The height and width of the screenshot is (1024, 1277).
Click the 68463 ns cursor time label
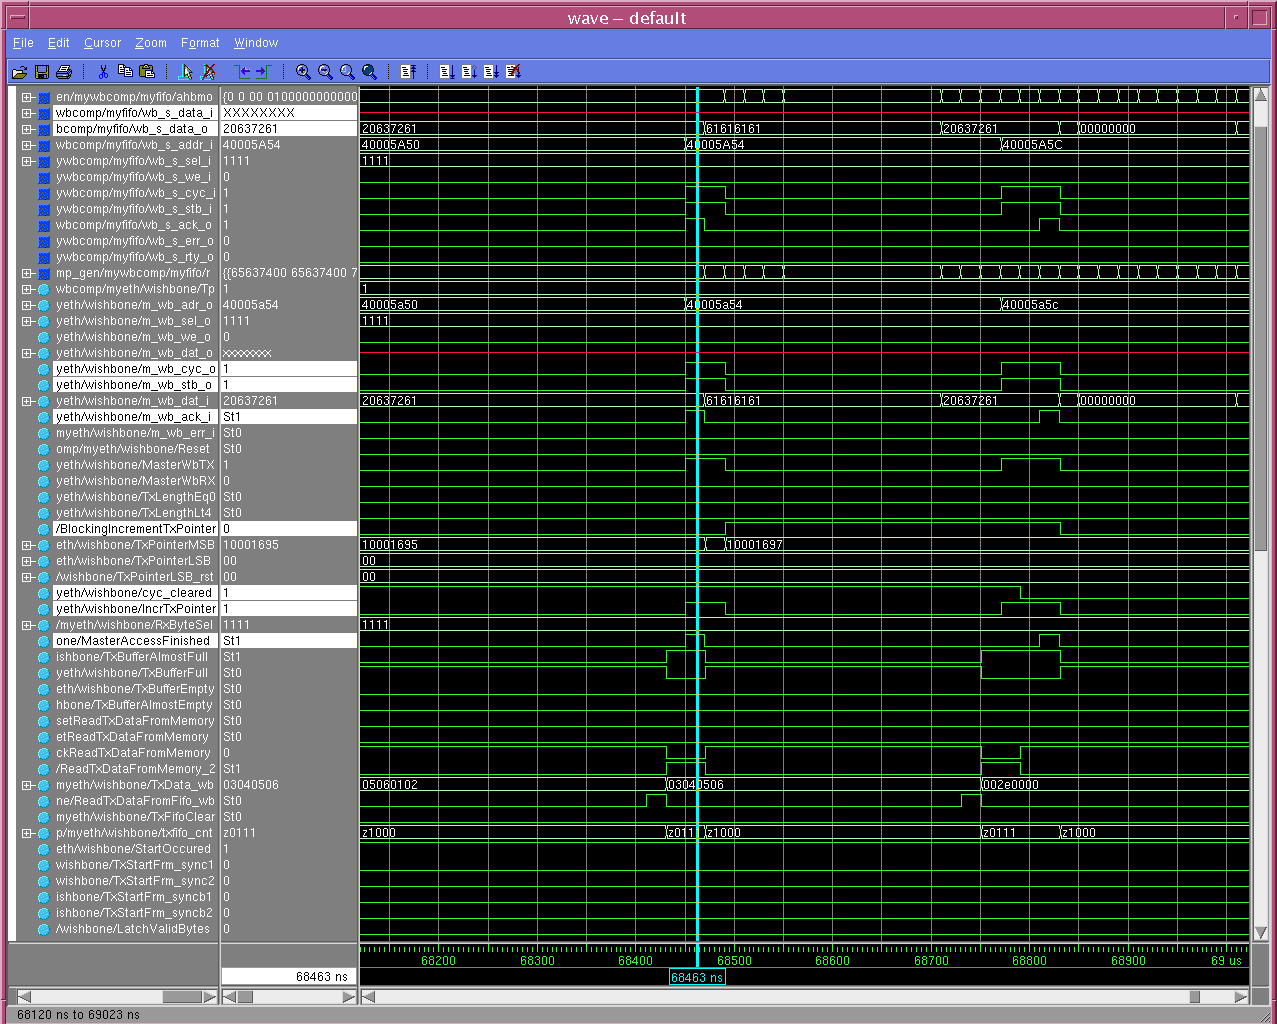click(x=697, y=977)
